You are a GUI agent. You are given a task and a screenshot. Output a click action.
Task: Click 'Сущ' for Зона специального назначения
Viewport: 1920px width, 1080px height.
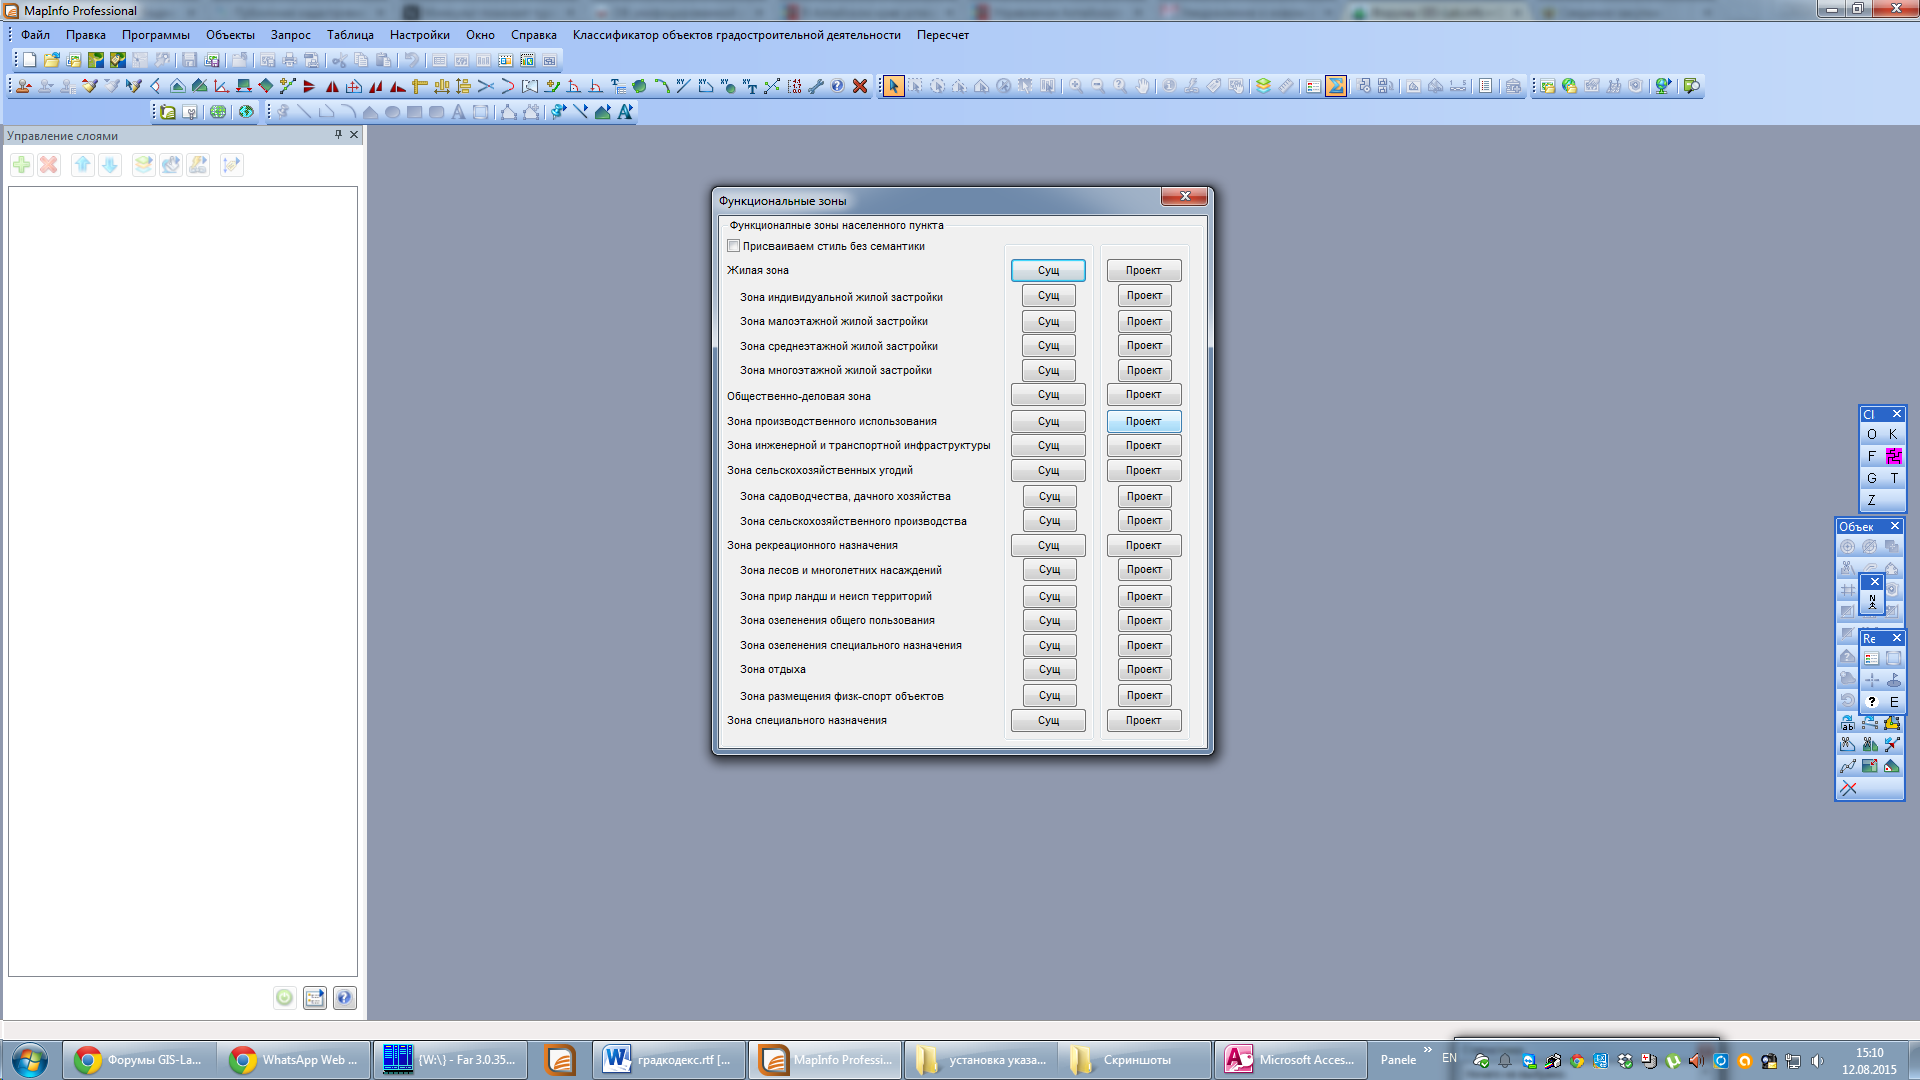click(x=1047, y=721)
